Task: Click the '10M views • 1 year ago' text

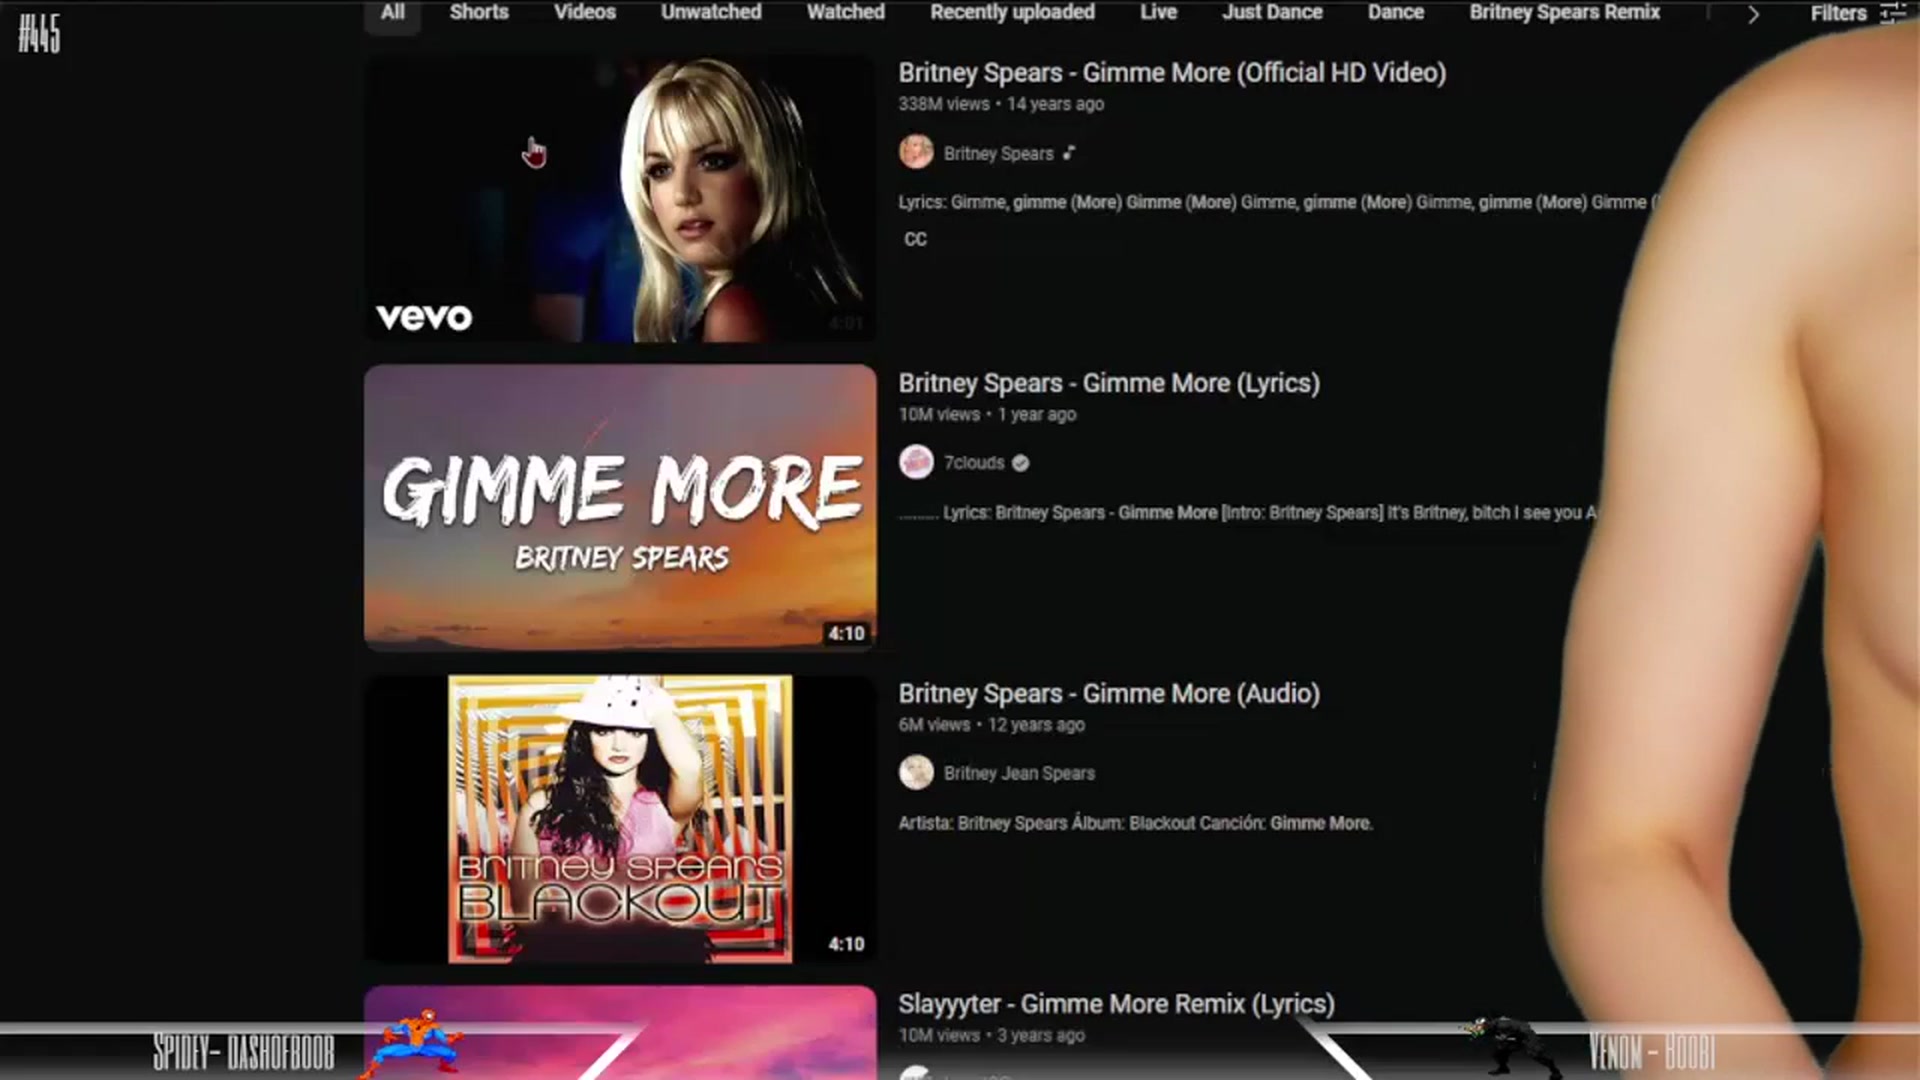Action: click(x=987, y=414)
